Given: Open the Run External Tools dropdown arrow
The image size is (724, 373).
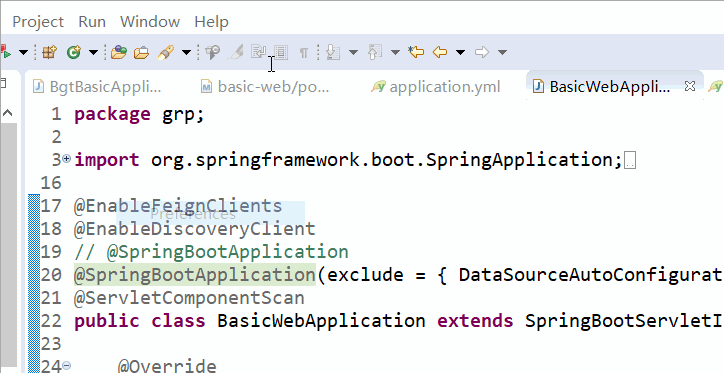Looking at the screenshot, I should pyautogui.click(x=23, y=52).
